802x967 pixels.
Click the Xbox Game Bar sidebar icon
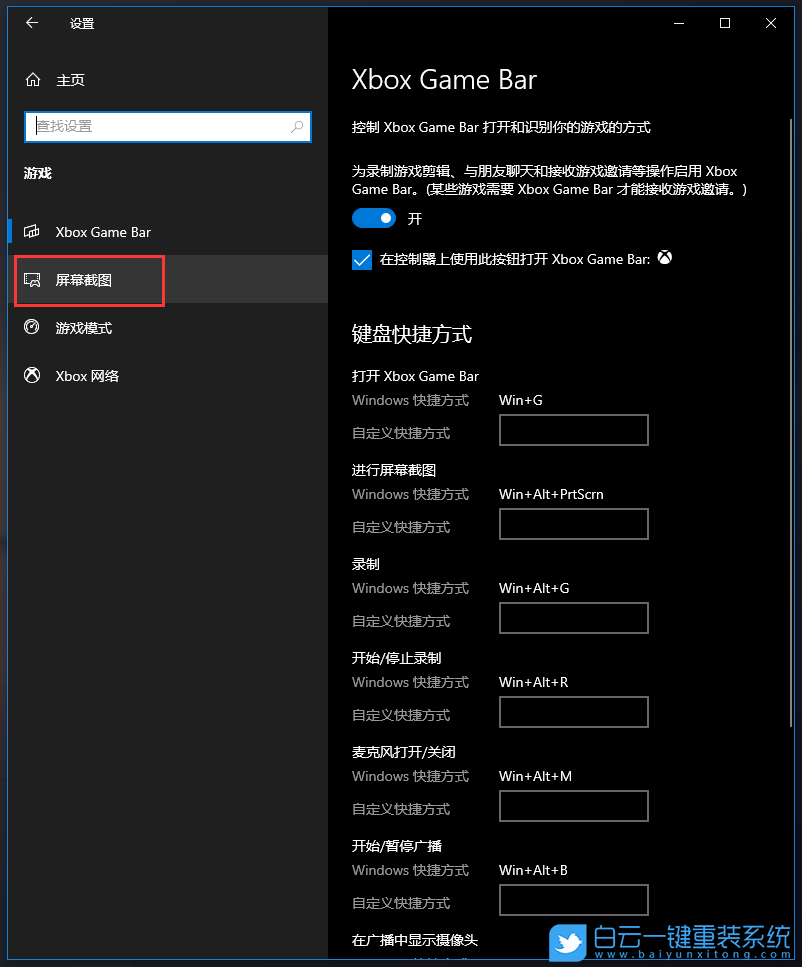pyautogui.click(x=31, y=232)
